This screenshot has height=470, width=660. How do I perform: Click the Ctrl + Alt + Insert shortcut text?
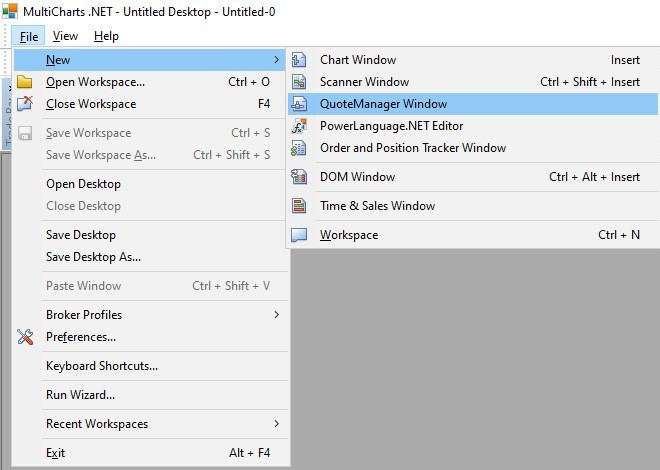click(594, 177)
